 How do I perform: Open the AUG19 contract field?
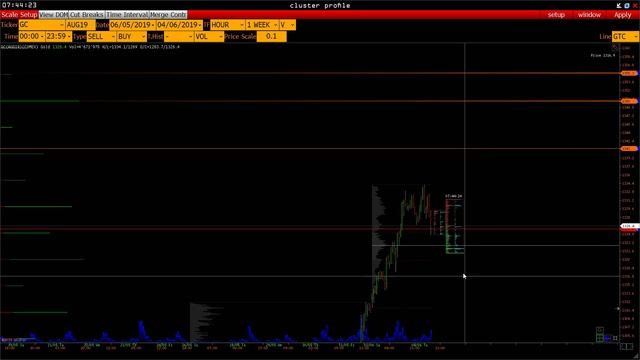tap(80, 25)
